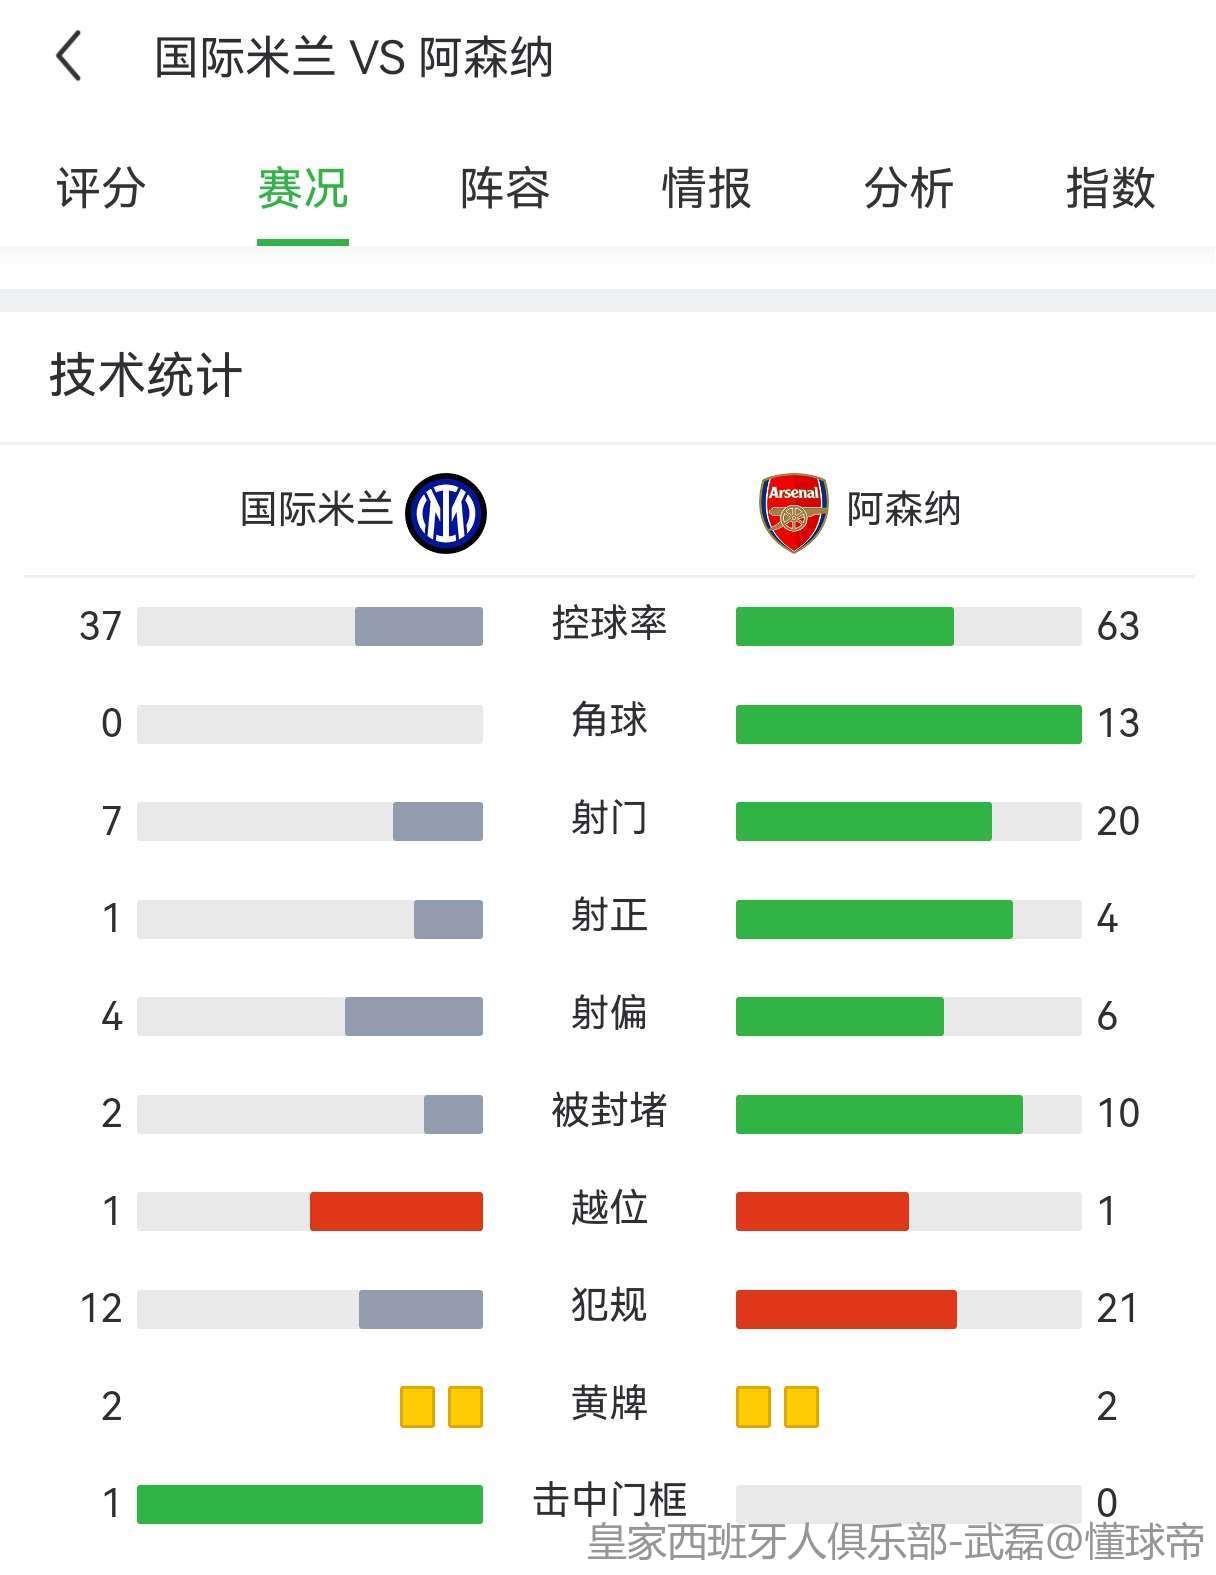Tap Arsenal's green 角球 corner bar
Screen dimensions: 1216x1575
[x=909, y=724]
